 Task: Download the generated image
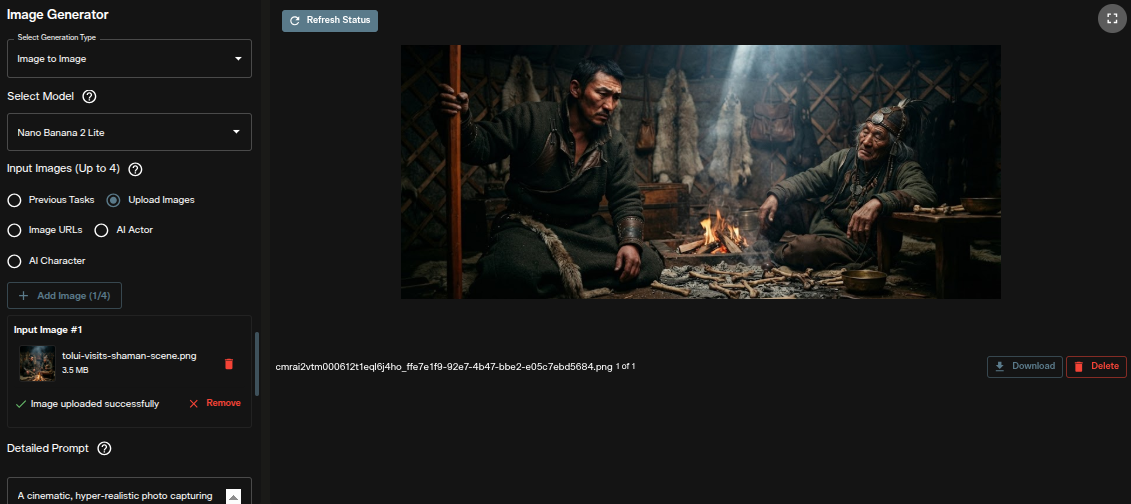click(x=1025, y=366)
